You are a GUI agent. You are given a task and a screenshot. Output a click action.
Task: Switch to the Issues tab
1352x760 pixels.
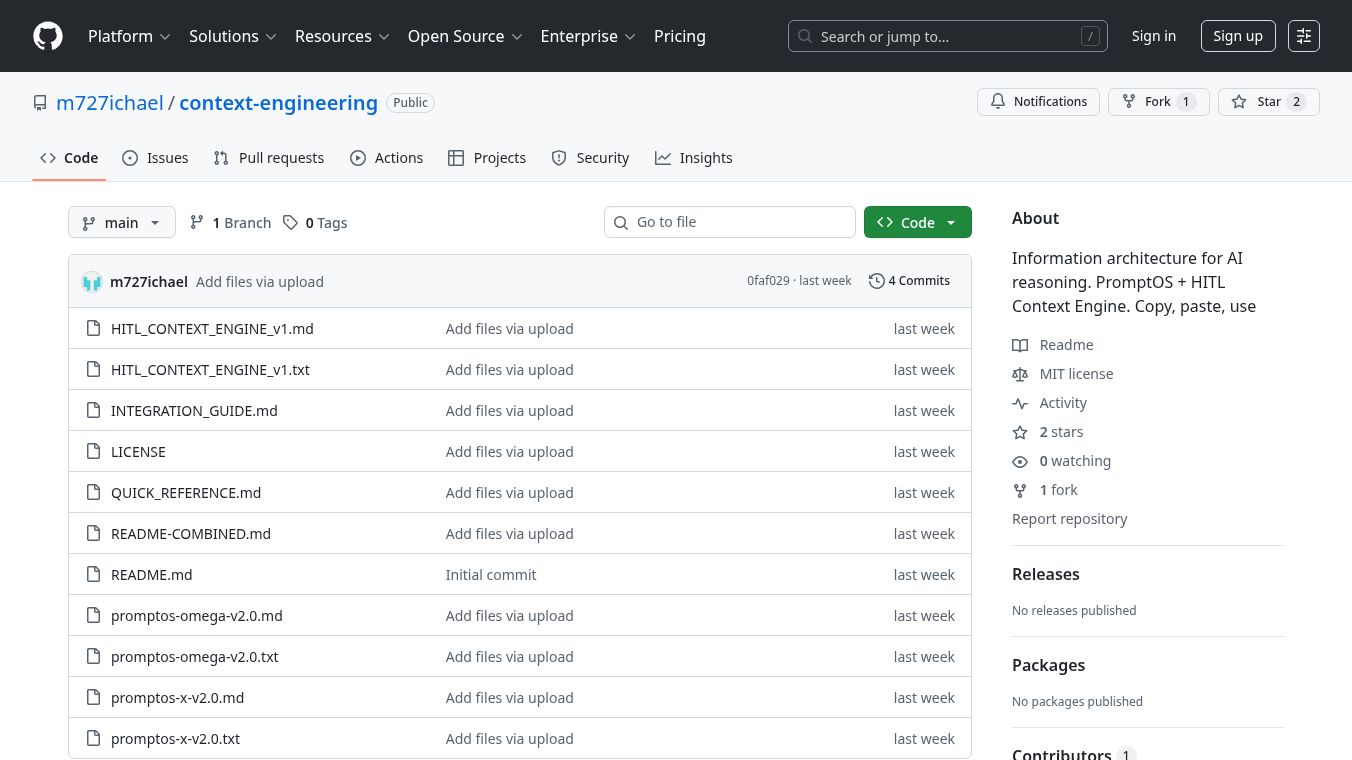coord(155,158)
